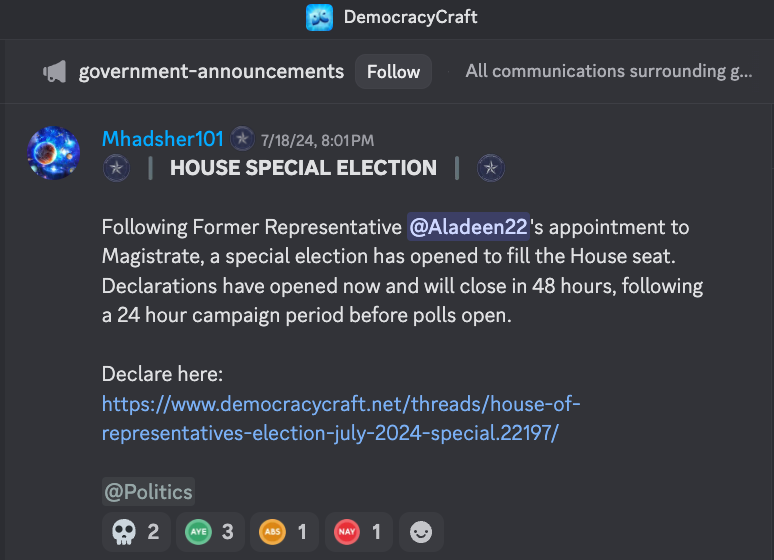Open the add reaction emoji picker

click(421, 532)
